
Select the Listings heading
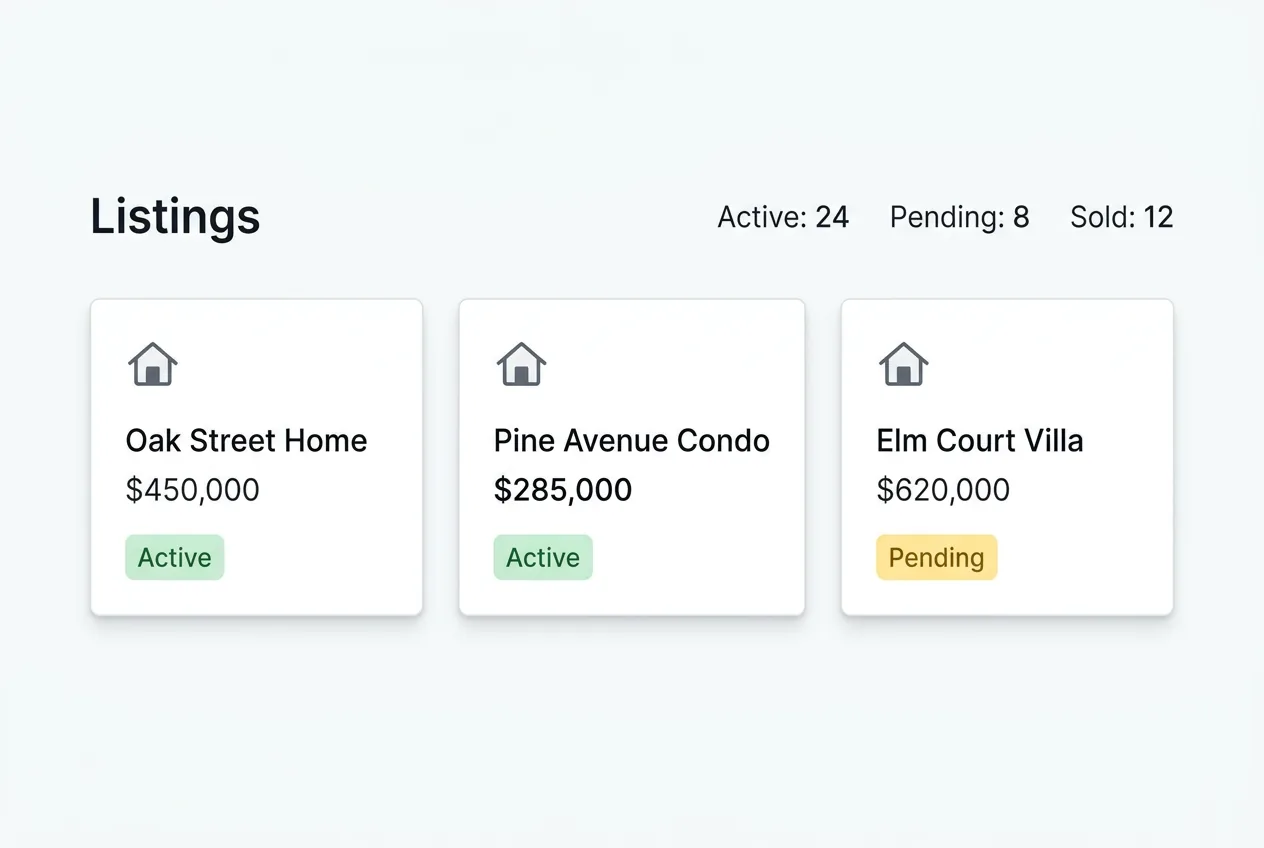pos(174,217)
